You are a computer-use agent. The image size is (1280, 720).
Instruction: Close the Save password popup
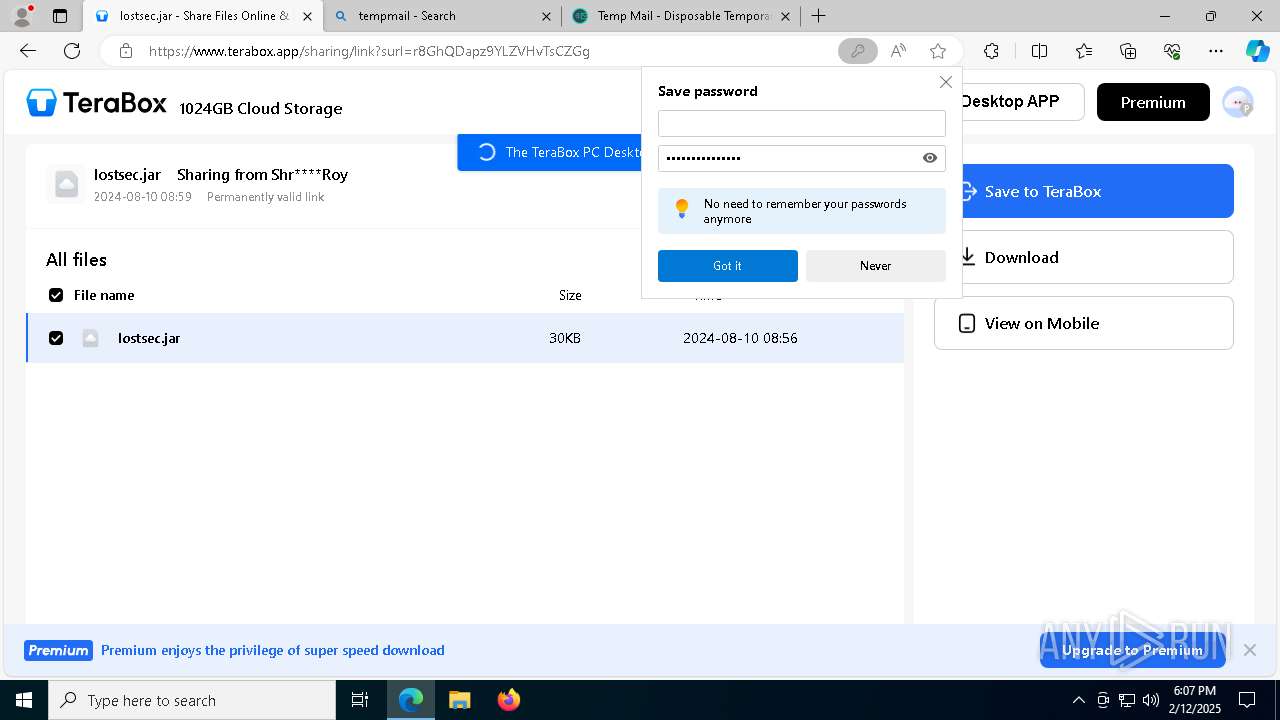(x=945, y=82)
